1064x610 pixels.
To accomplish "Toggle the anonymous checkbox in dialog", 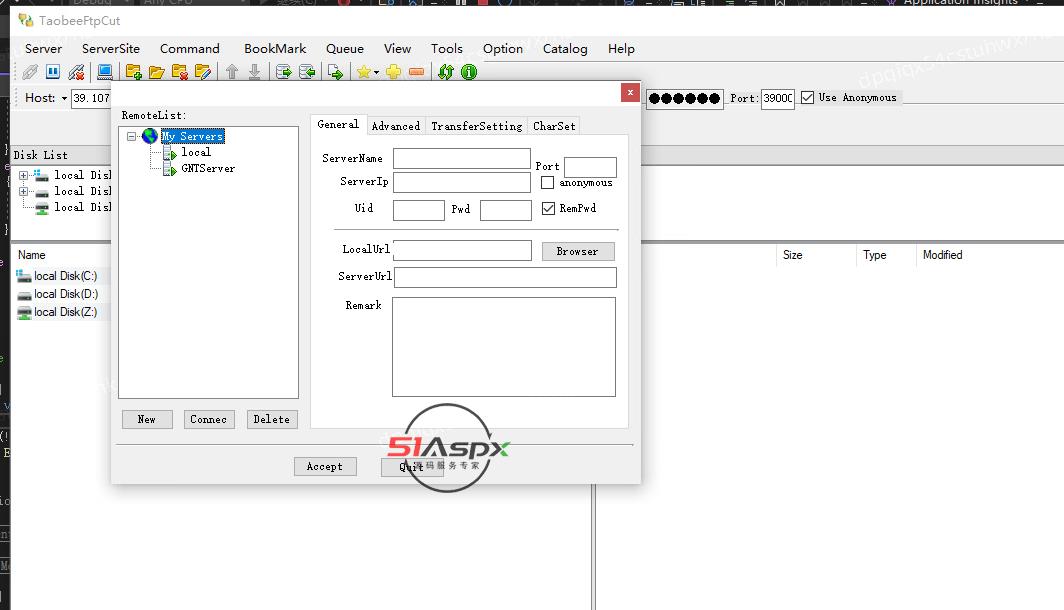I will pos(548,183).
